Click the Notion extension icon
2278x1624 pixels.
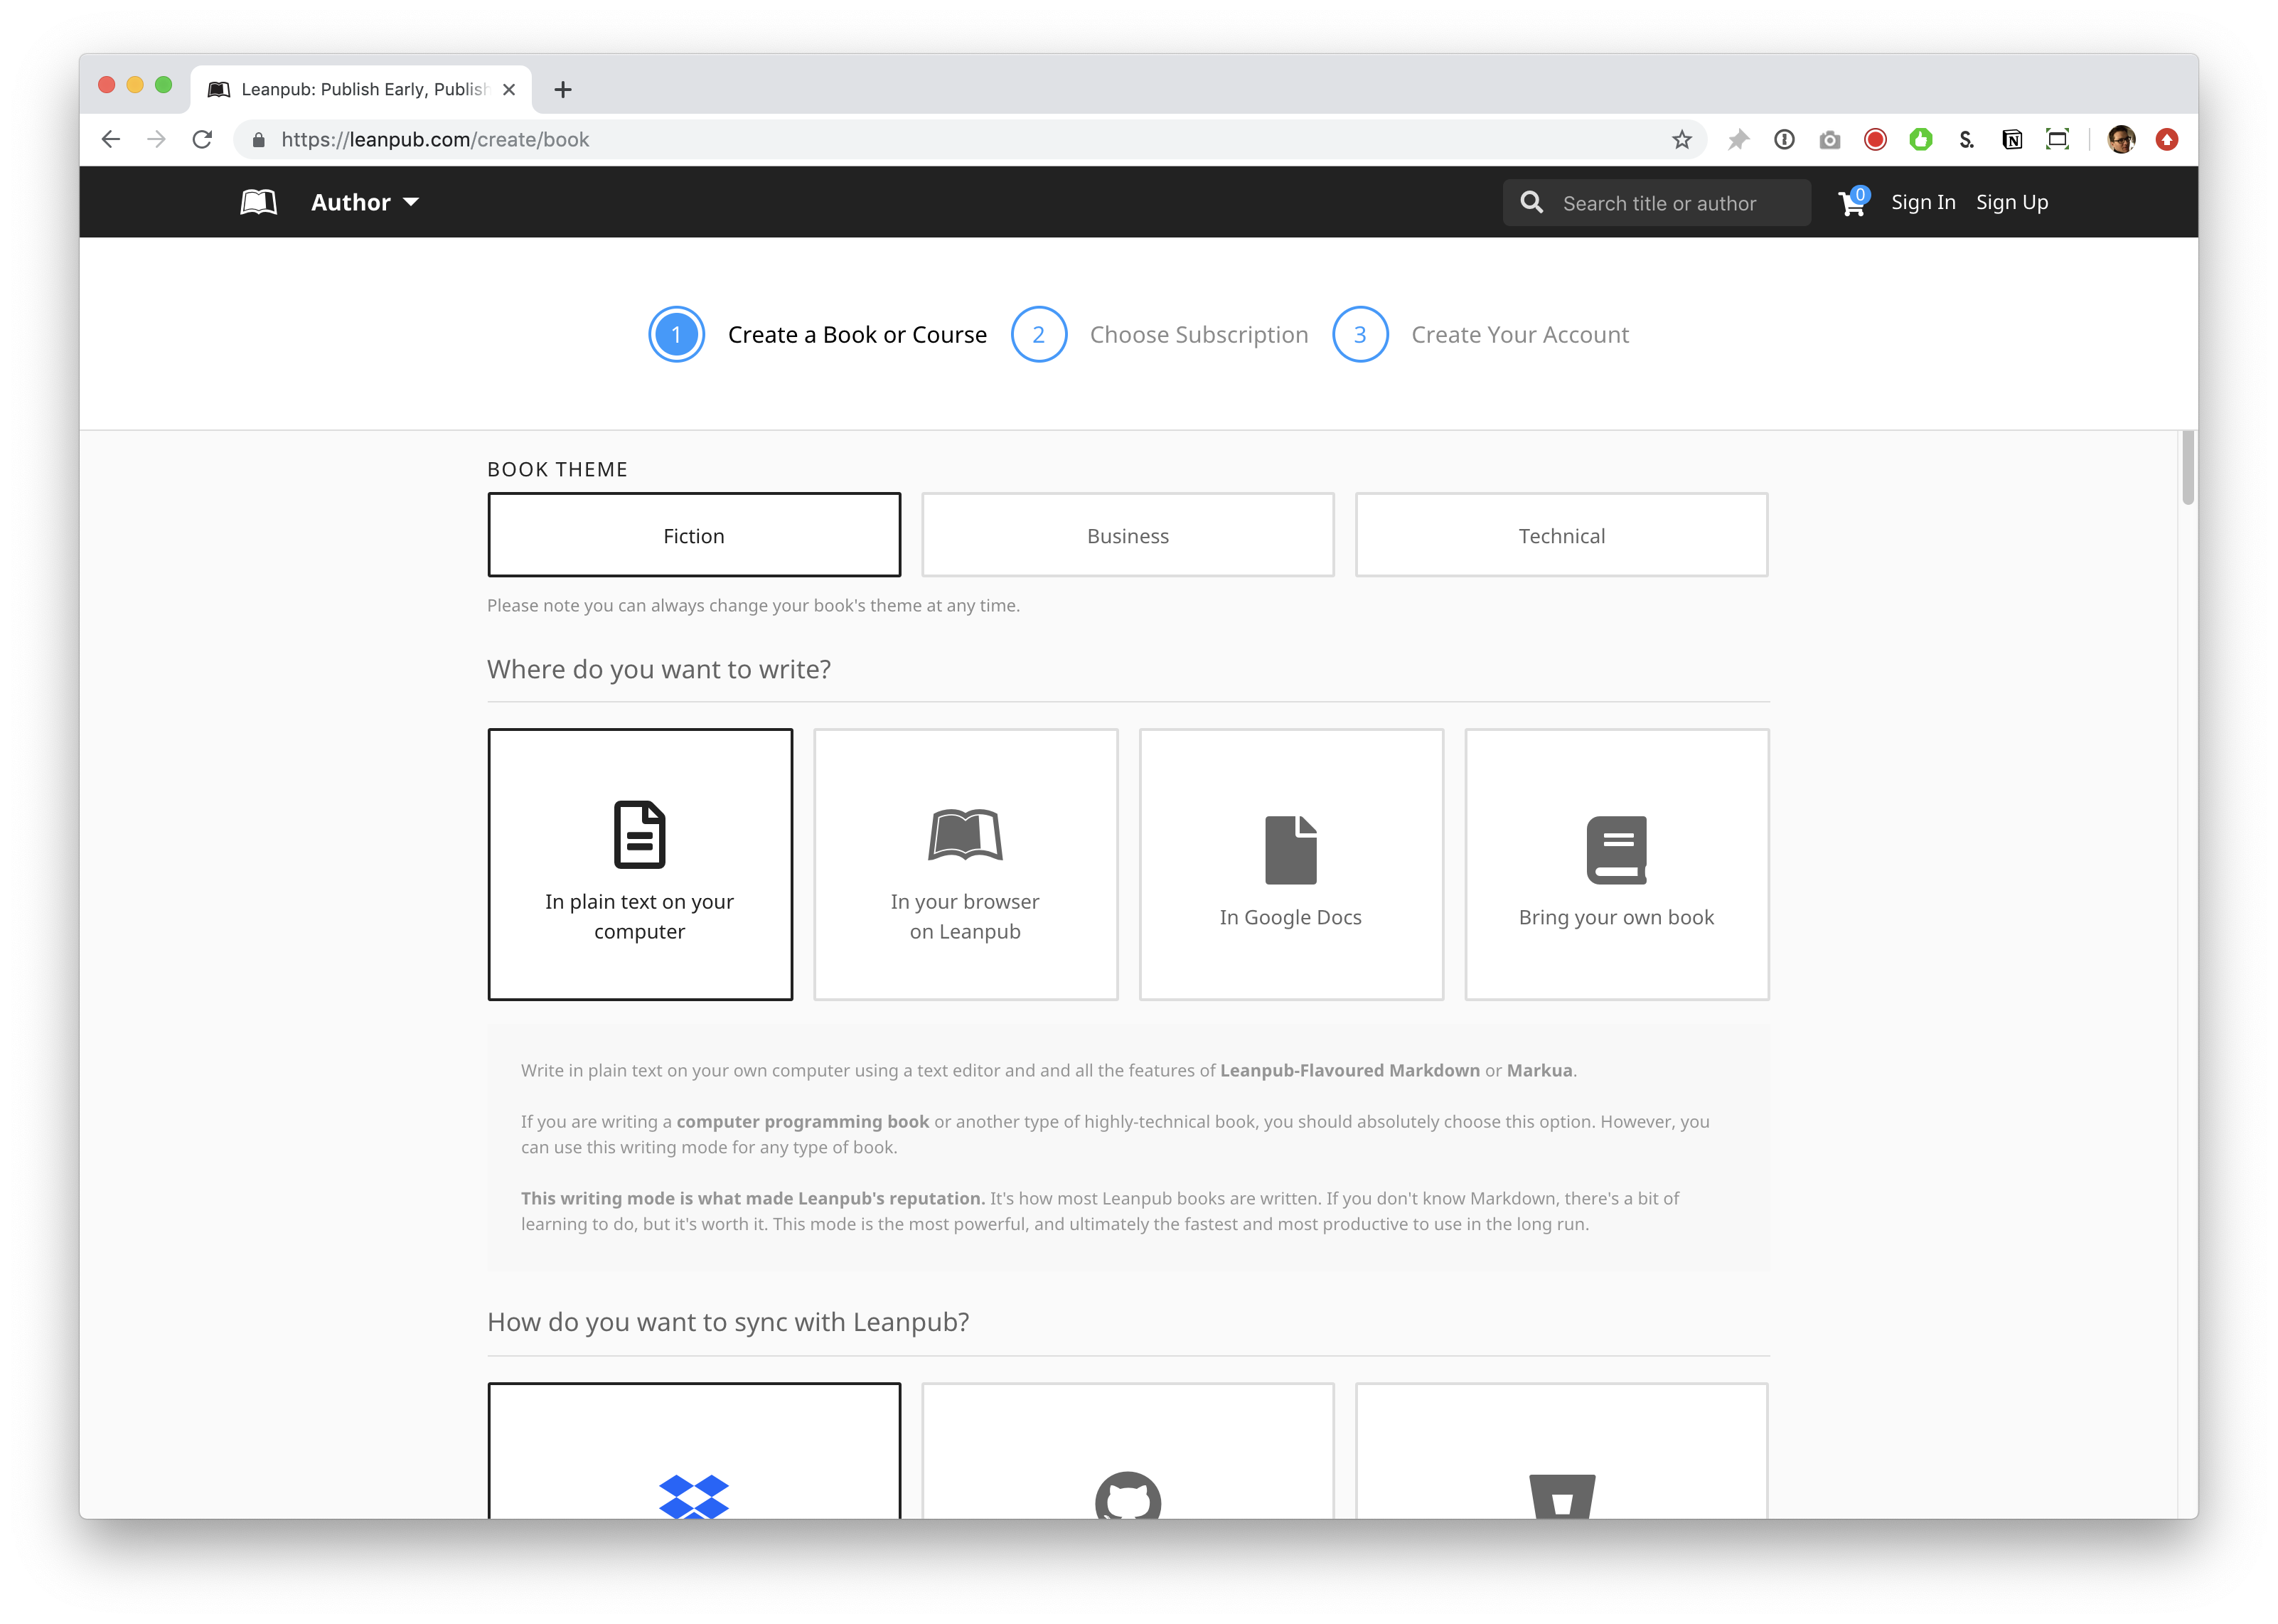[x=2012, y=140]
